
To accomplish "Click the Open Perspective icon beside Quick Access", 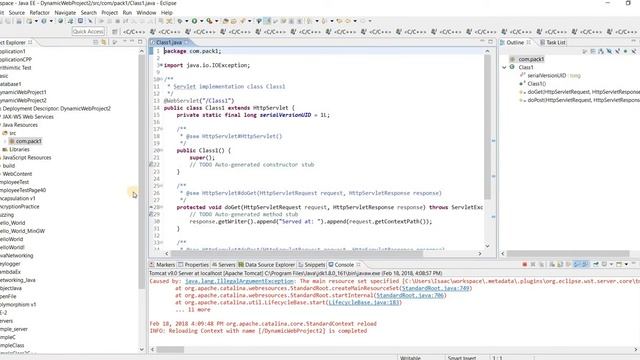I will [x=115, y=31].
